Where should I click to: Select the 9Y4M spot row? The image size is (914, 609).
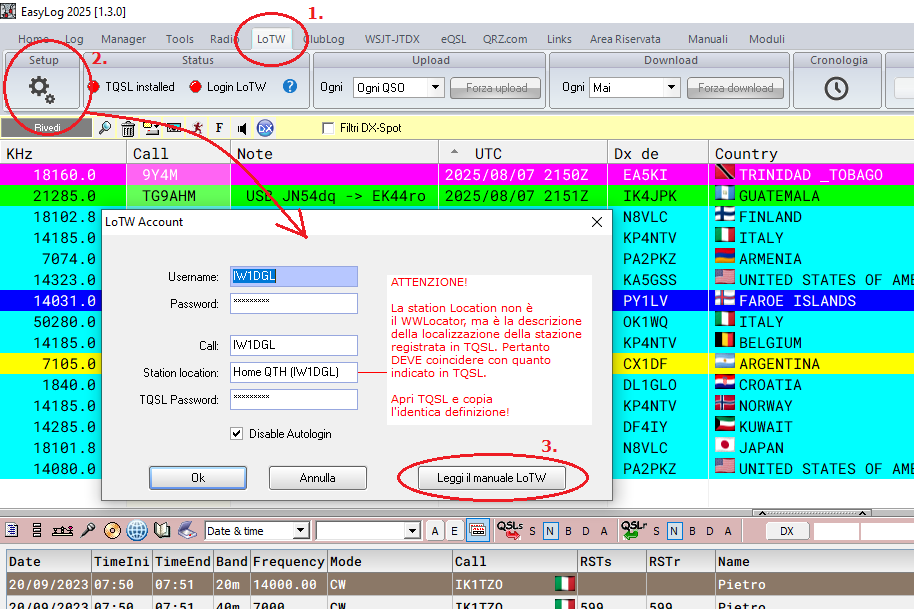(457, 174)
